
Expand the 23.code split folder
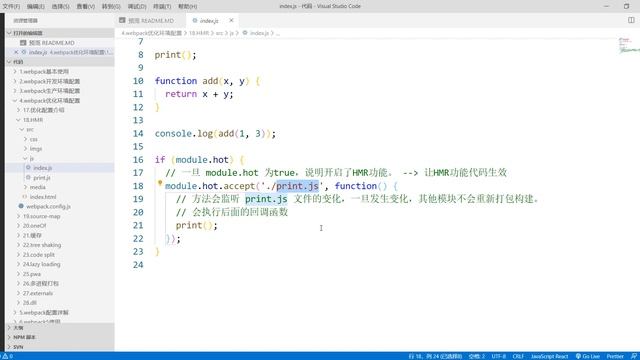(60, 255)
